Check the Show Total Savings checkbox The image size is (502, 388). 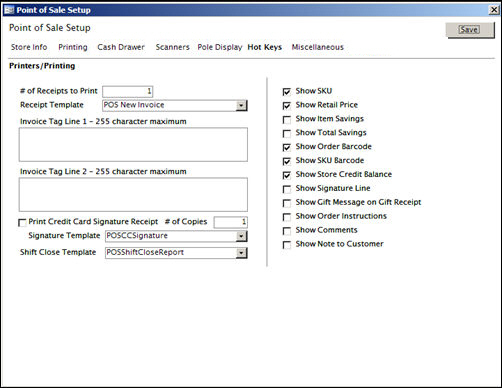tap(287, 134)
